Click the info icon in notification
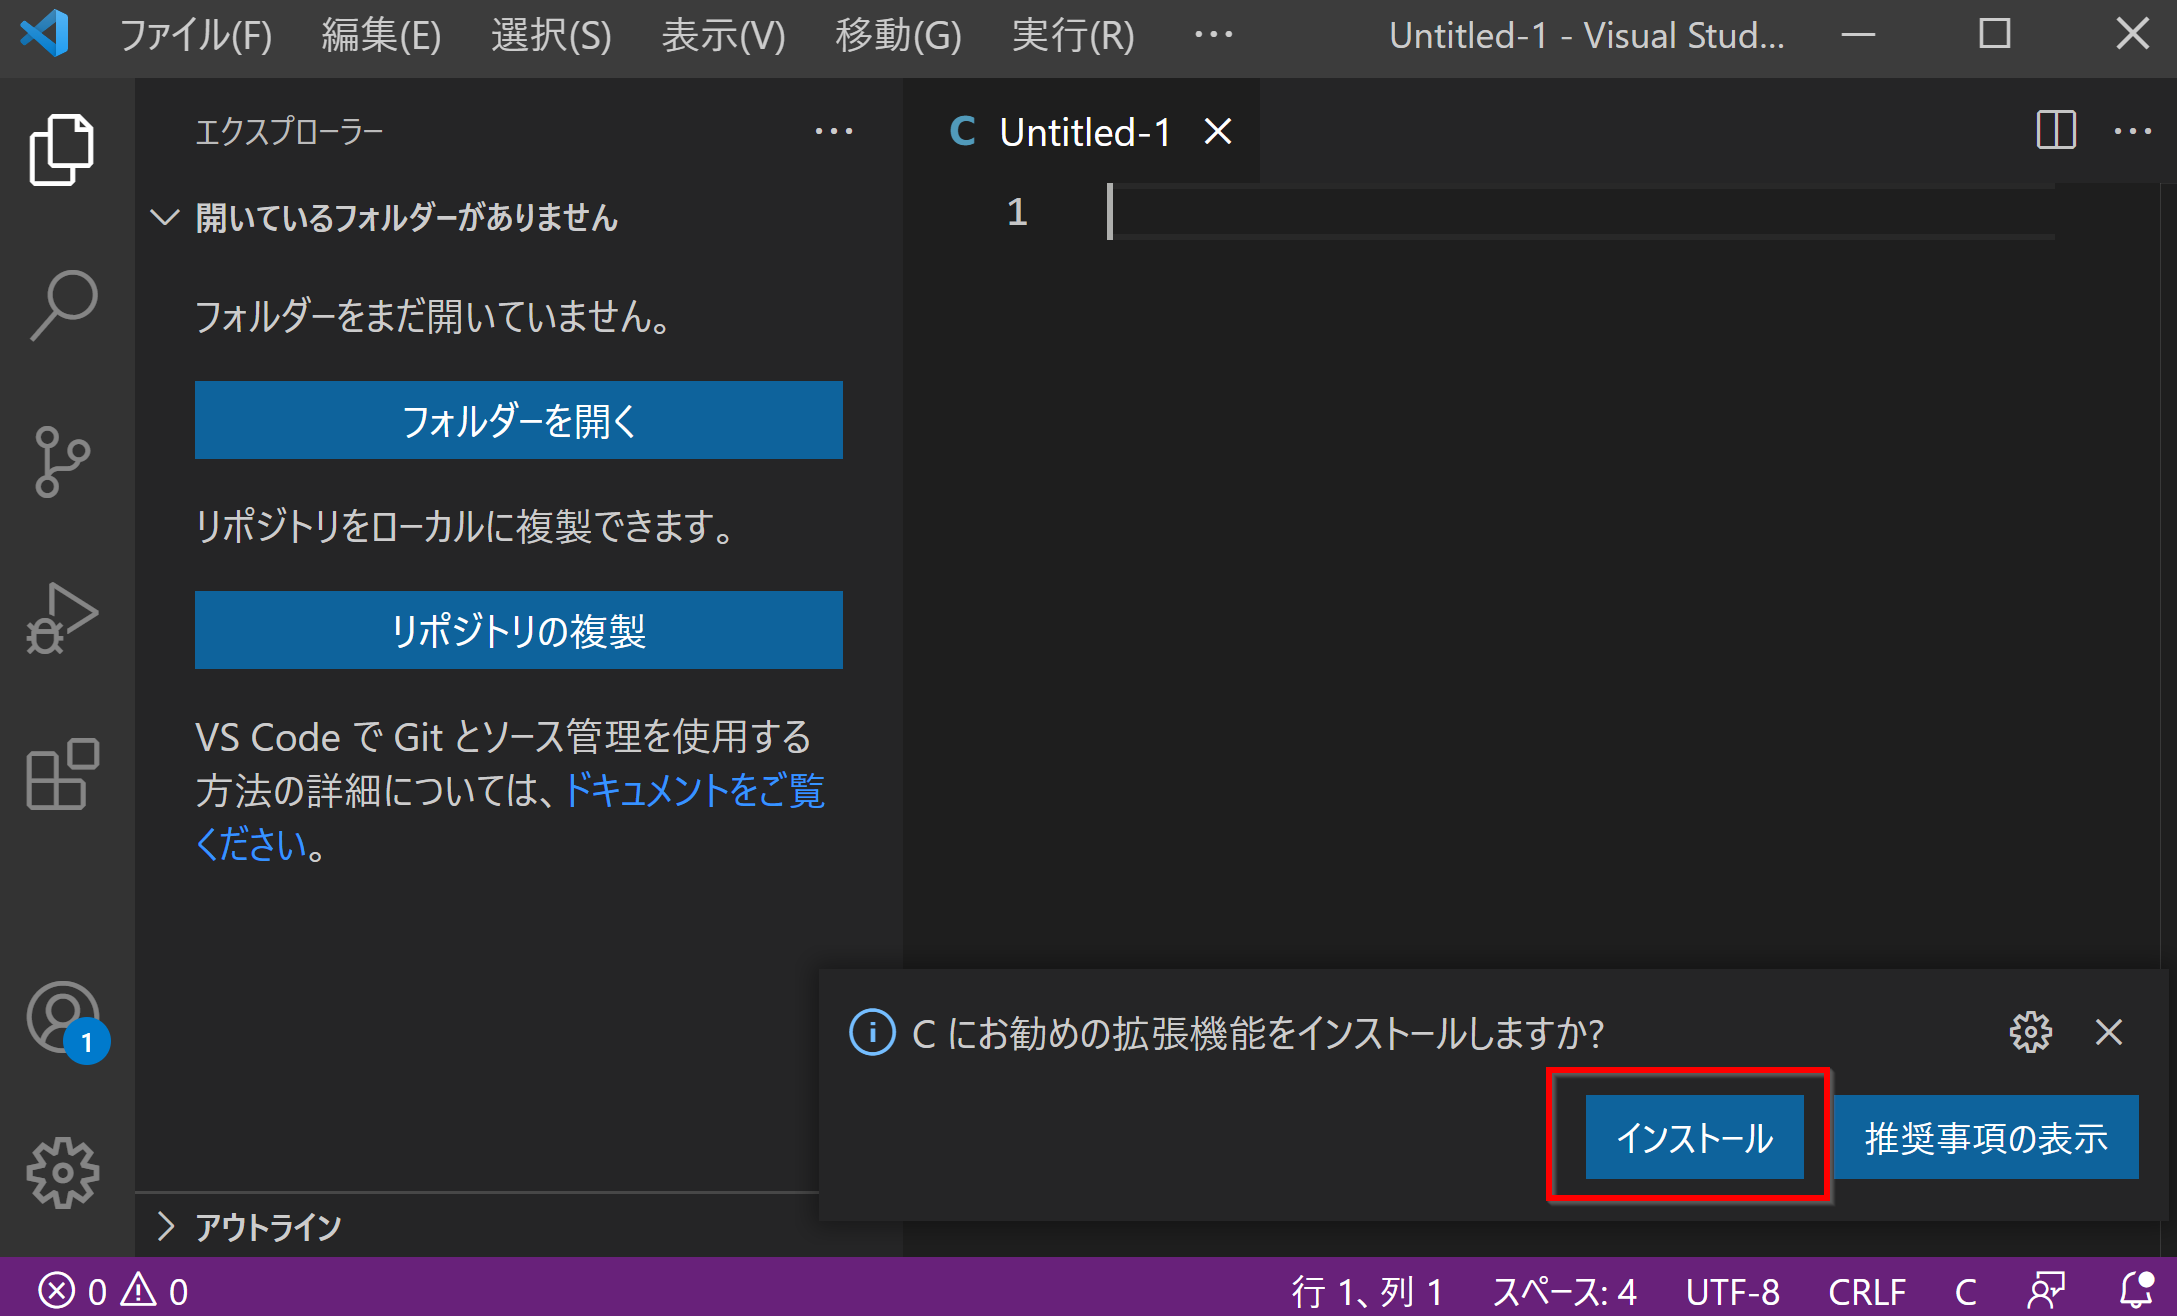This screenshot has height=1316, width=2177. click(x=872, y=1032)
